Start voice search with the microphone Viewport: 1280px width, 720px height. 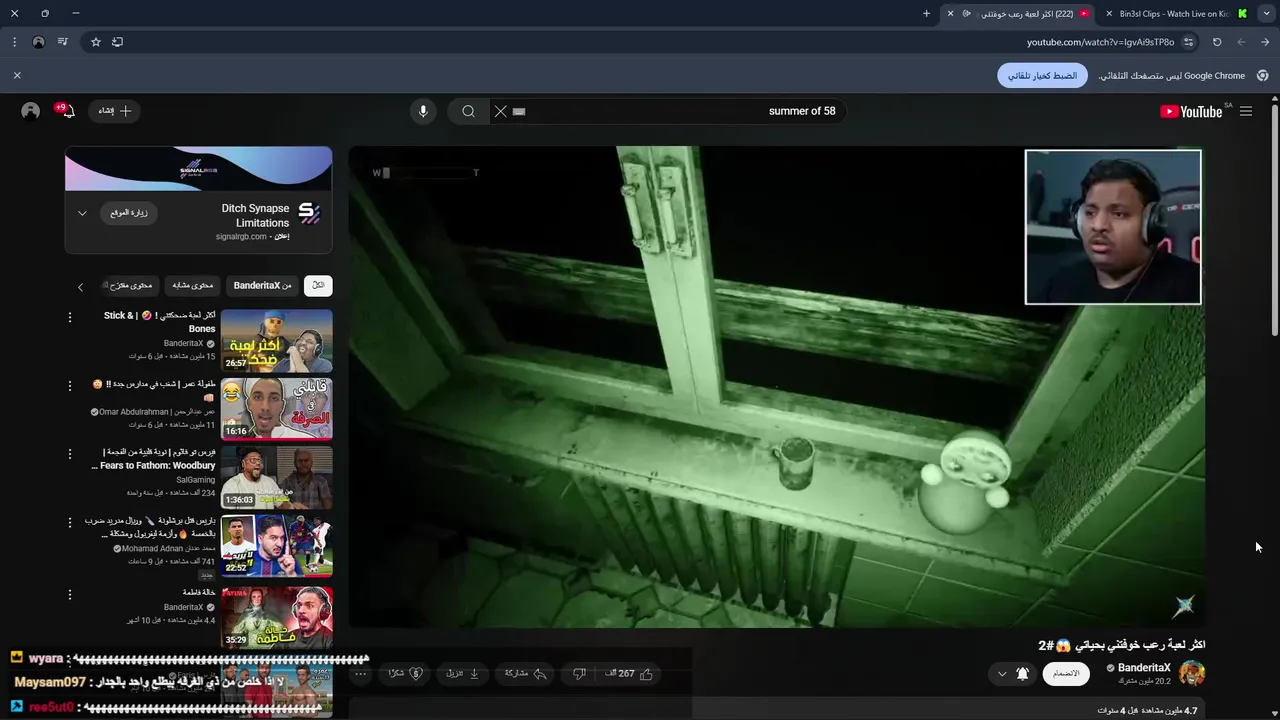coord(423,111)
